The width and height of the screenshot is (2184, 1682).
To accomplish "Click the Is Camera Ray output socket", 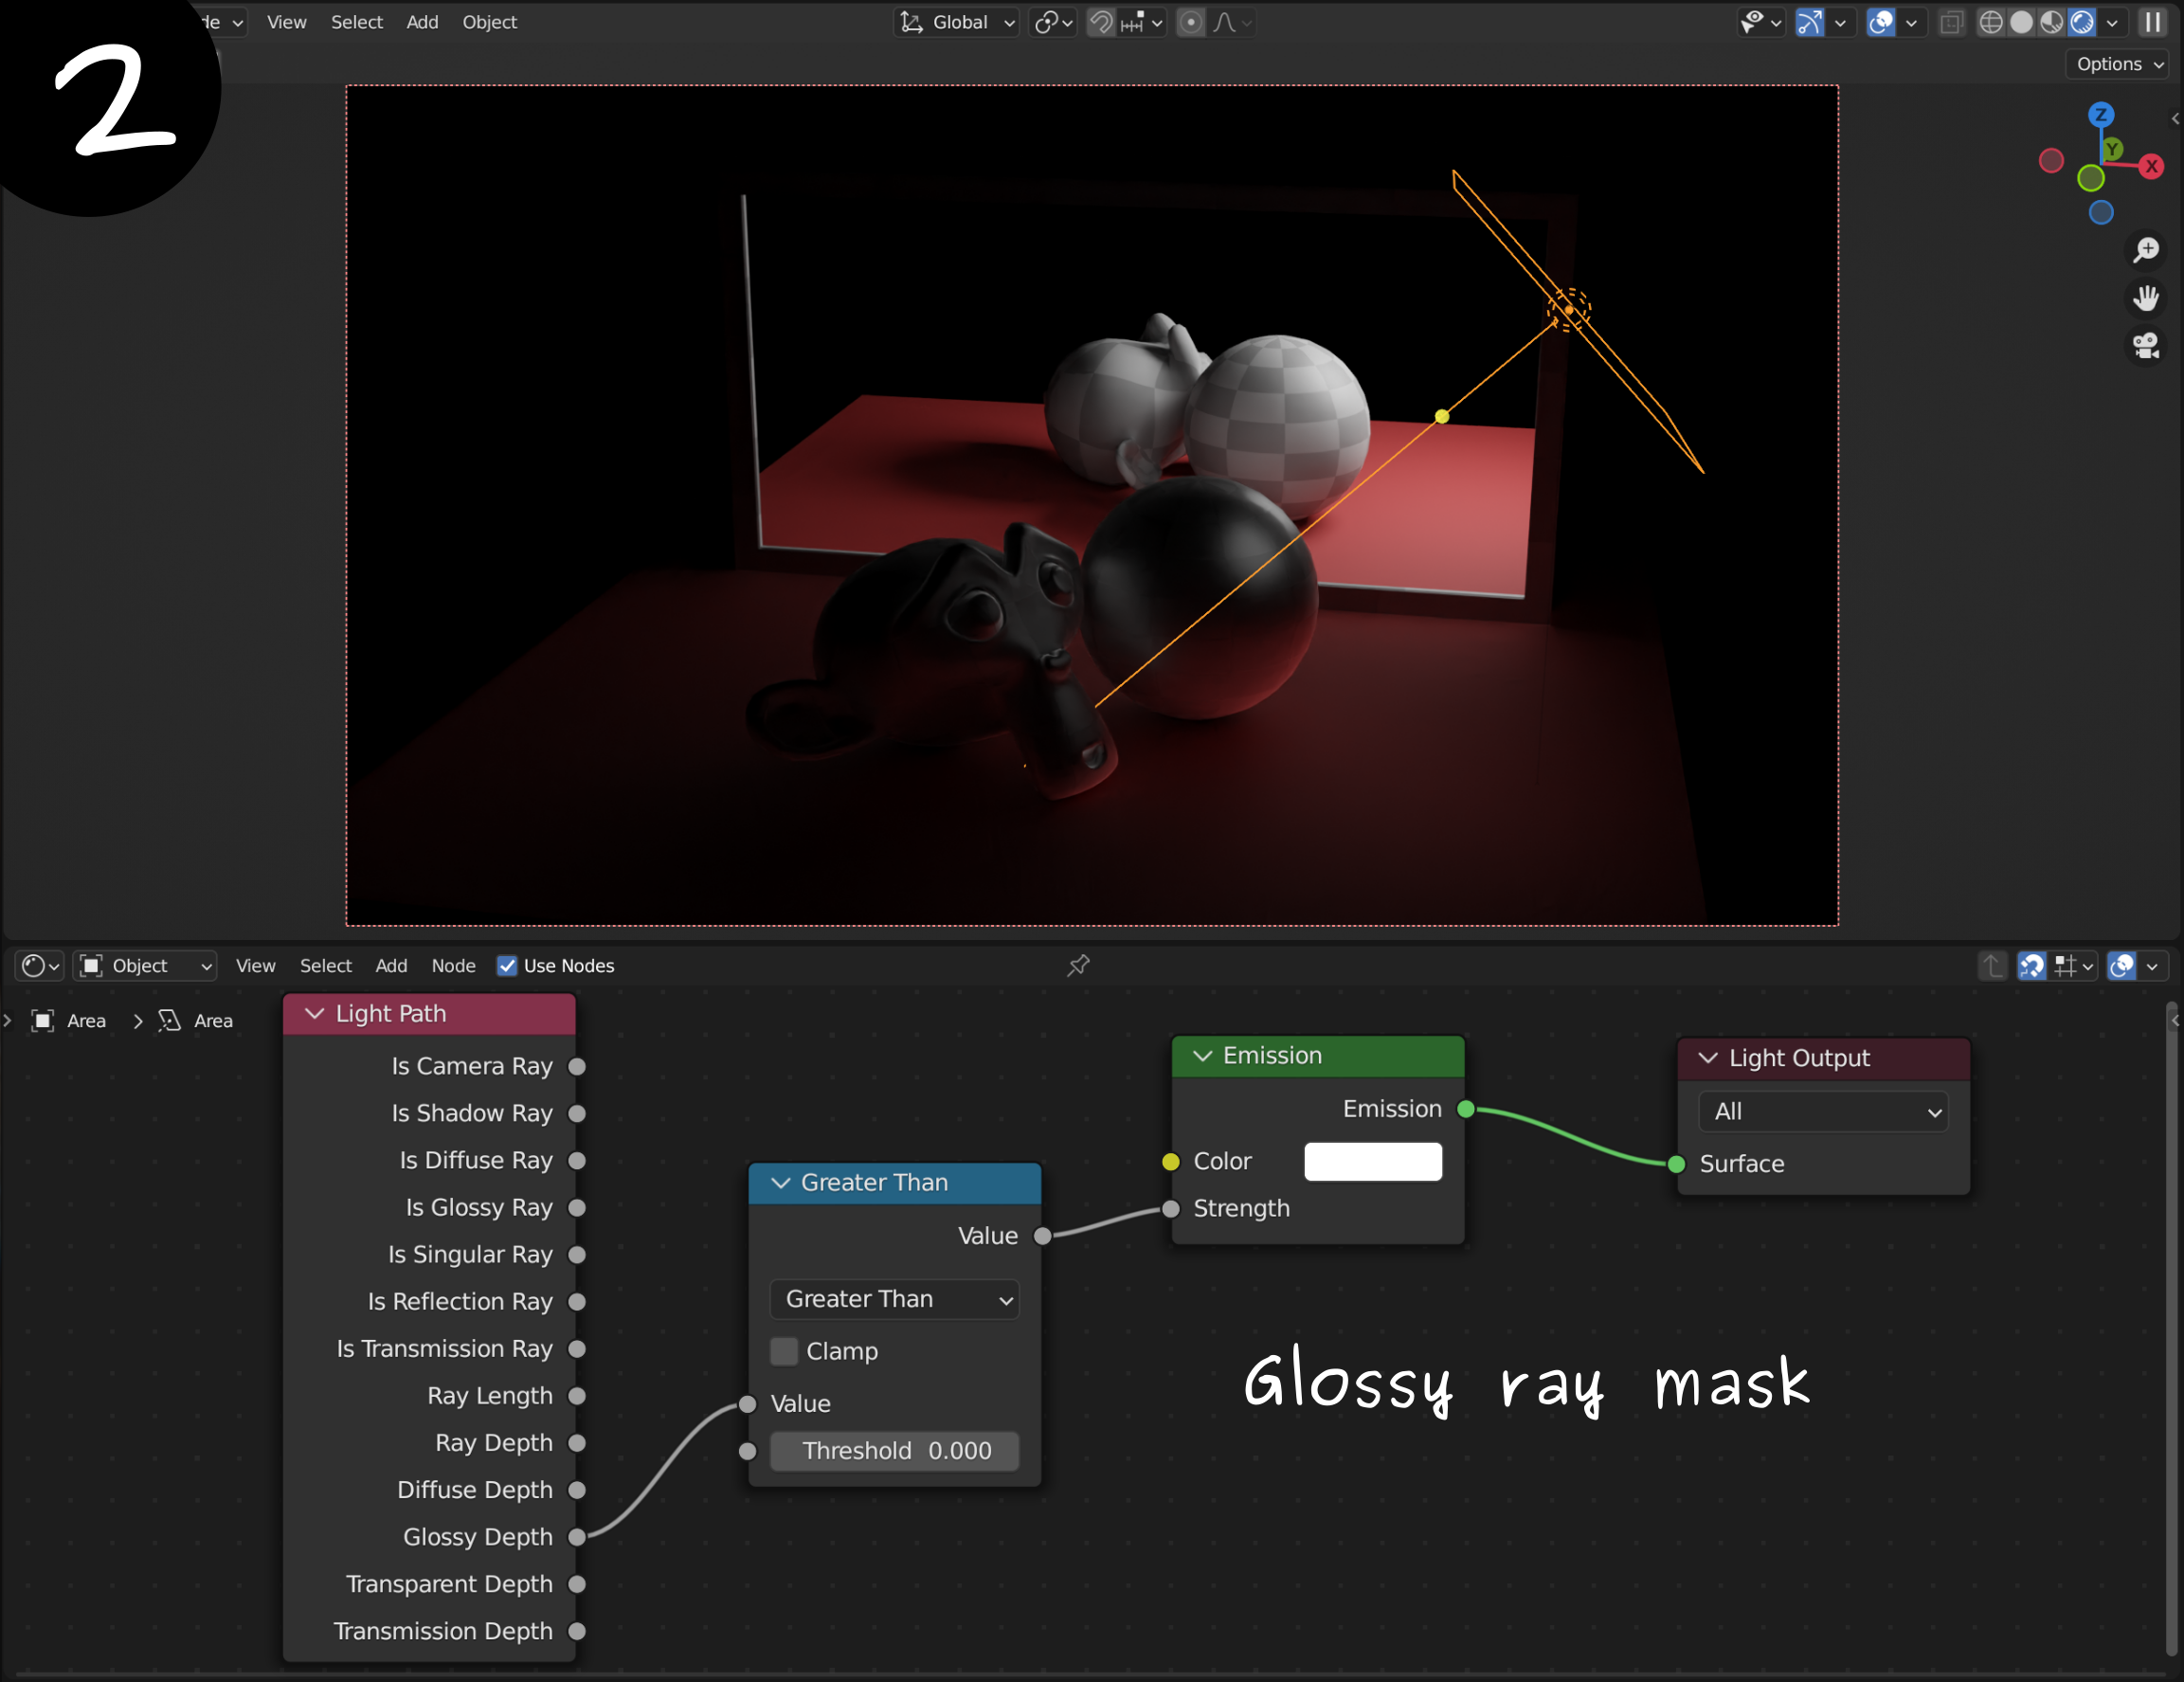I will pyautogui.click(x=577, y=1066).
